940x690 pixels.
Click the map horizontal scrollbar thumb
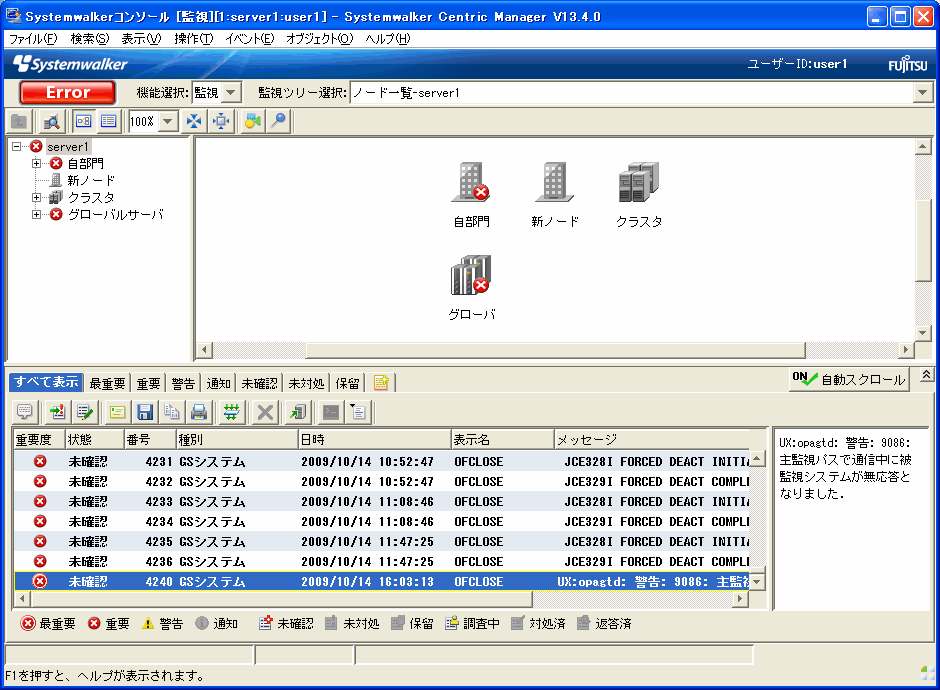(555, 349)
